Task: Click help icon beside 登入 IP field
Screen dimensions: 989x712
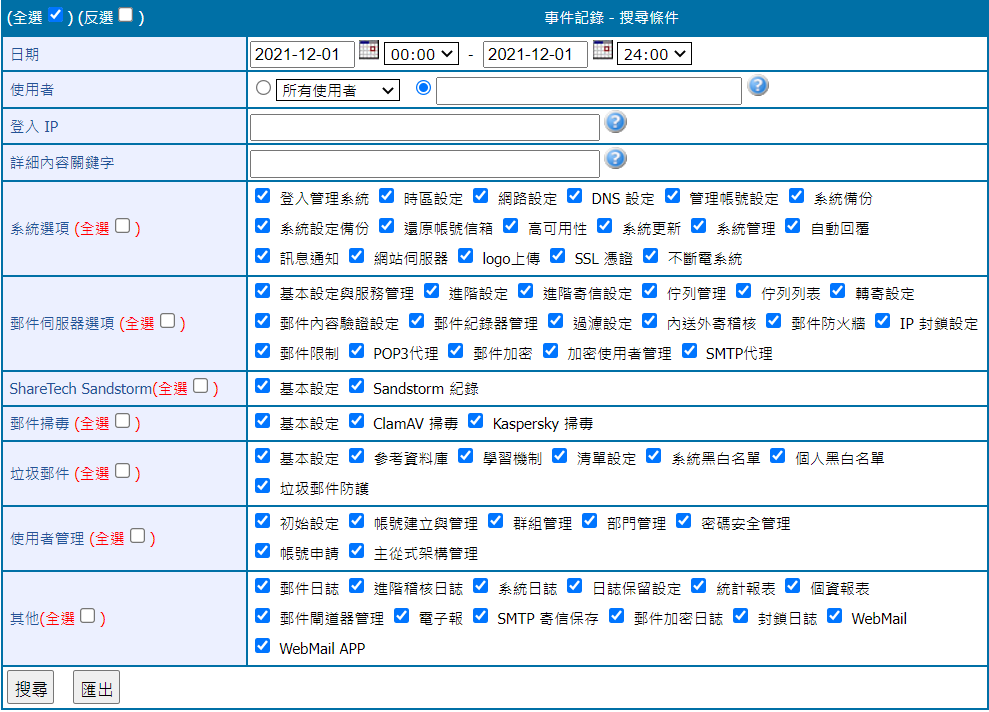Action: (x=616, y=122)
